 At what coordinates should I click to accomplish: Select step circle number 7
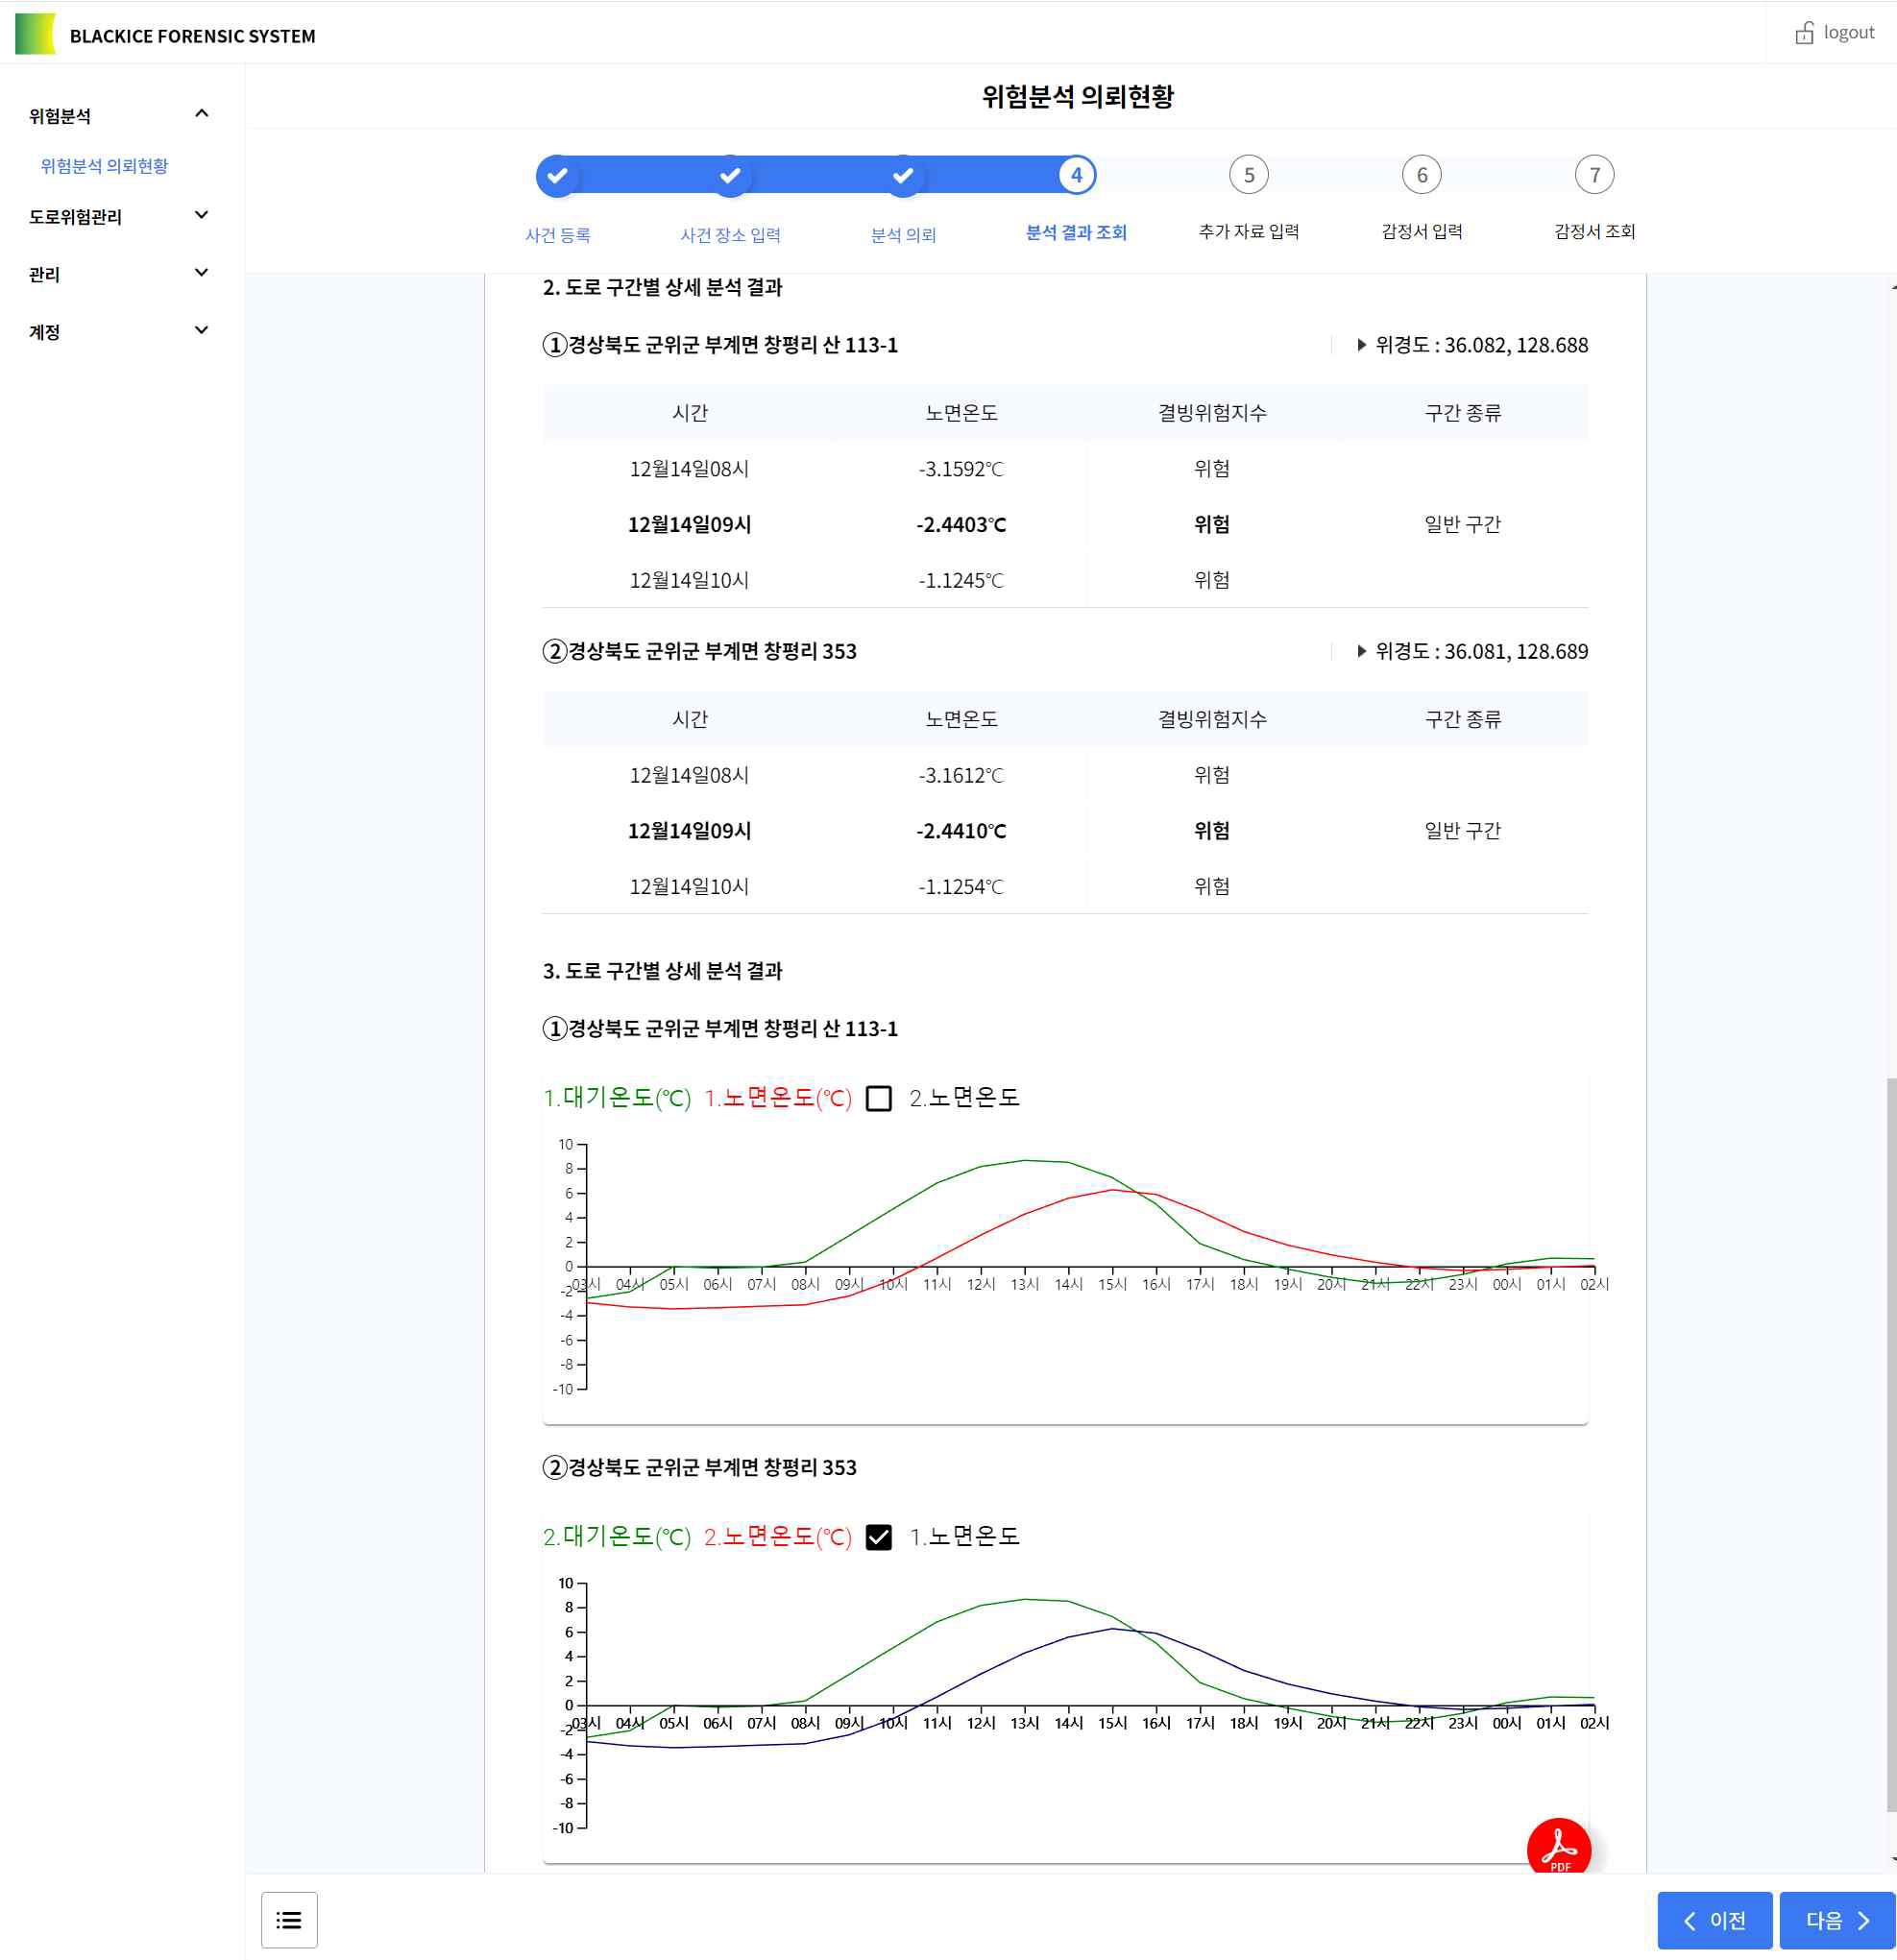click(x=1594, y=175)
